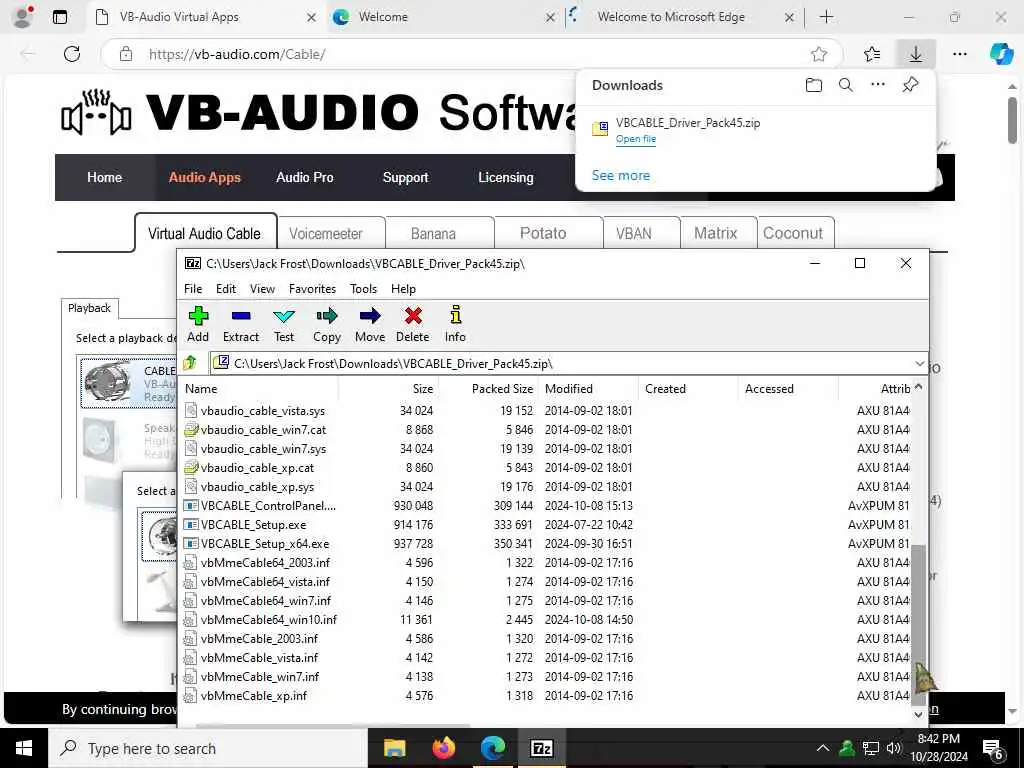Switch to the Potato tab on webpage
This screenshot has width=1024, height=768.
point(543,234)
